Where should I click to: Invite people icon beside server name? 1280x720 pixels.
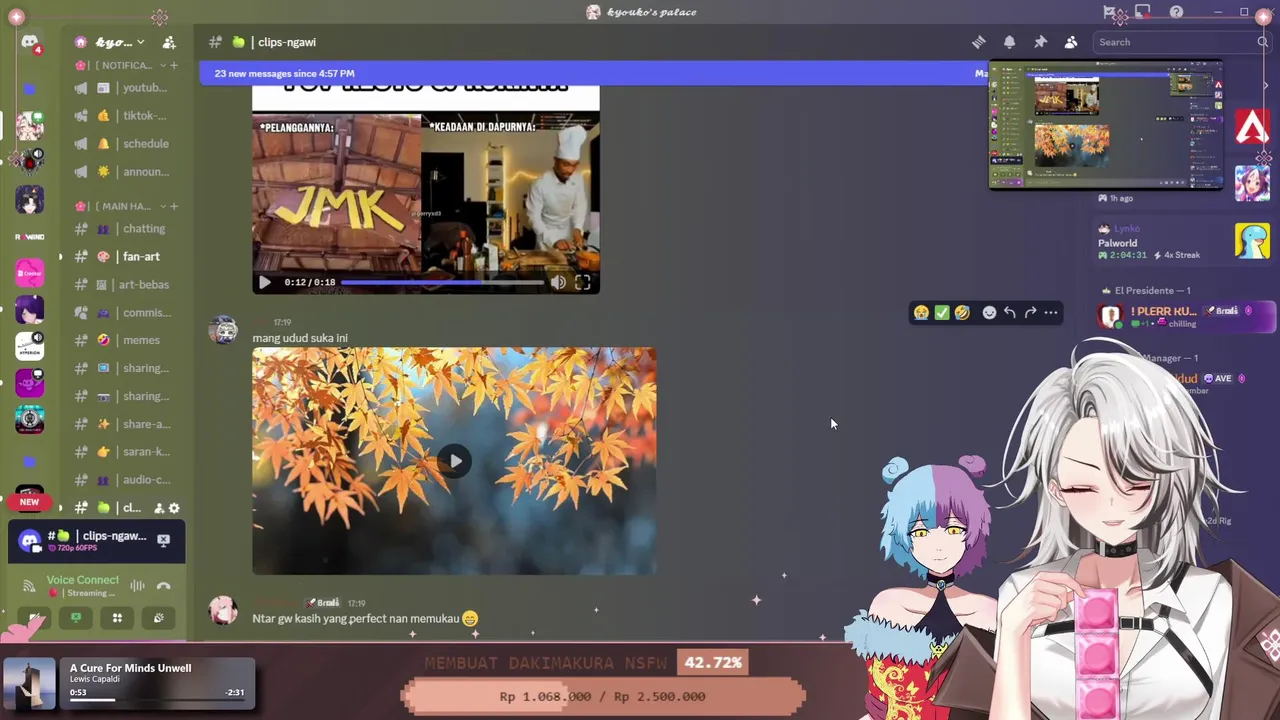169,42
